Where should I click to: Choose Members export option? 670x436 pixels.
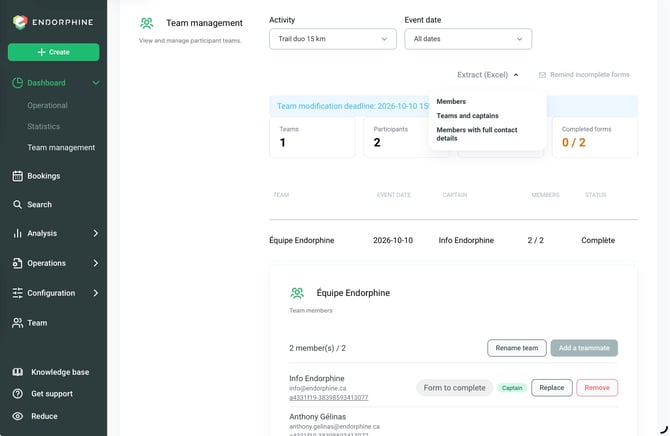(451, 101)
